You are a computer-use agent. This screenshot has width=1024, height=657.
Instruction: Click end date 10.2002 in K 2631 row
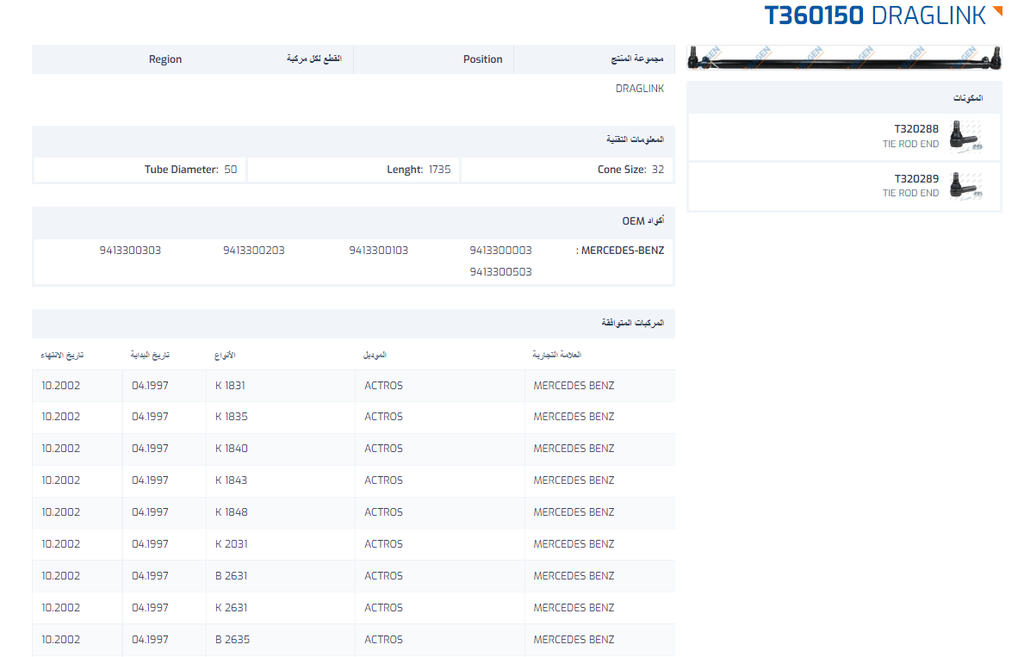[x=61, y=608]
